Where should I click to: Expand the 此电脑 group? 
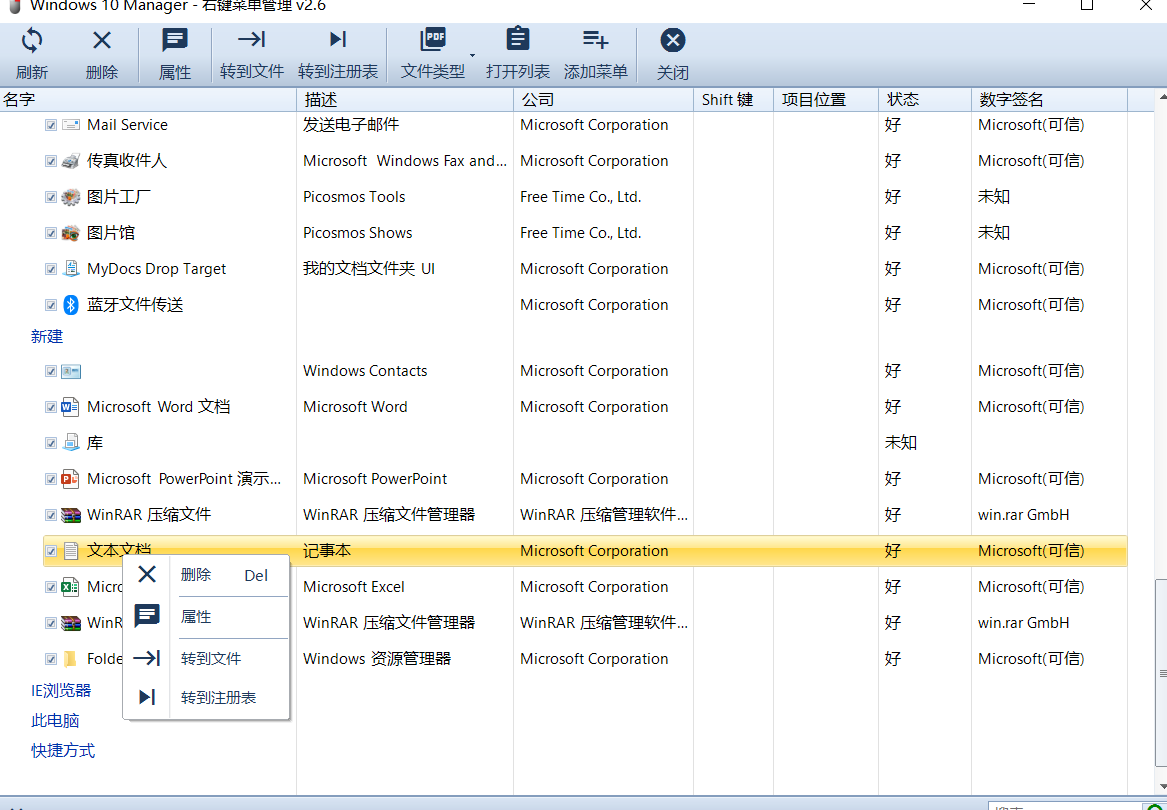coord(55,720)
